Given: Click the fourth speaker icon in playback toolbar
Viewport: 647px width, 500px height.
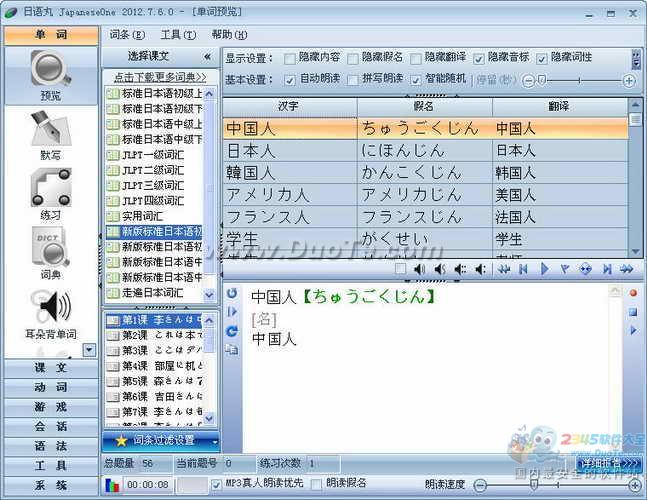Looking at the screenshot, I should [480, 269].
